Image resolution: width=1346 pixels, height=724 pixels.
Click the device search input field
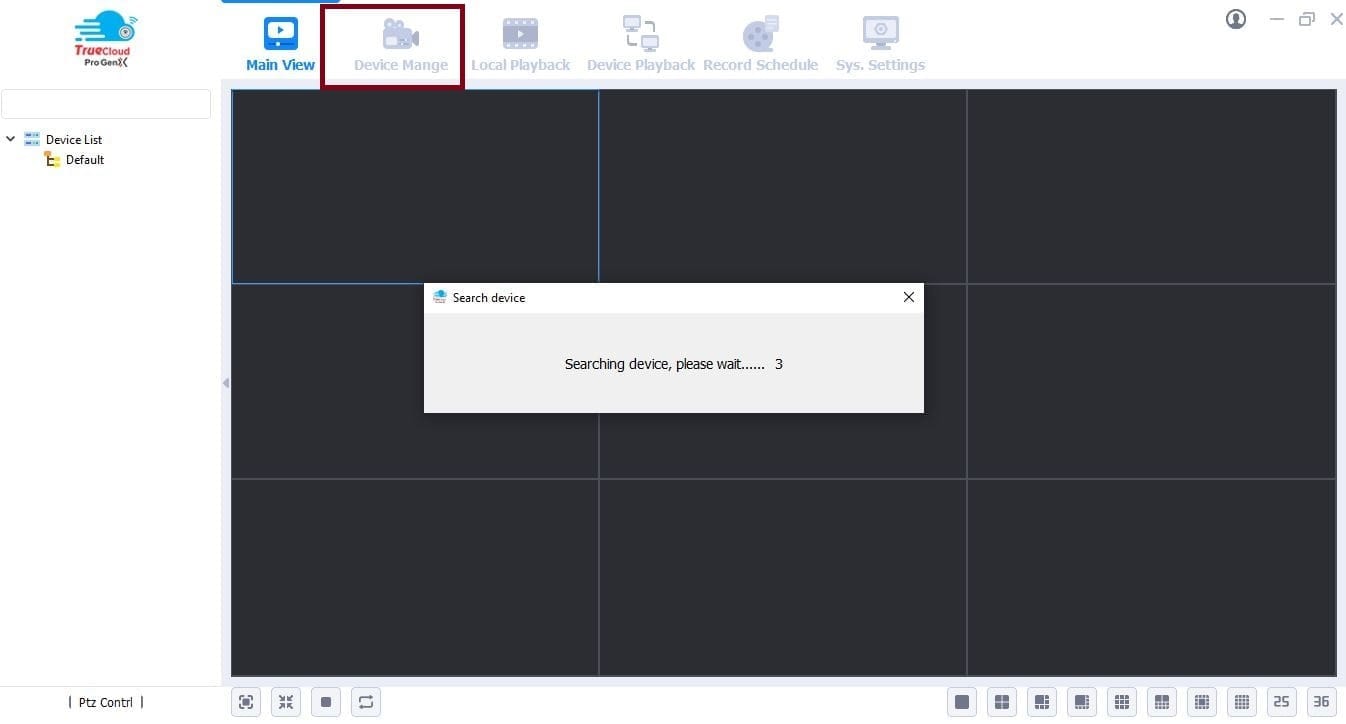[106, 103]
